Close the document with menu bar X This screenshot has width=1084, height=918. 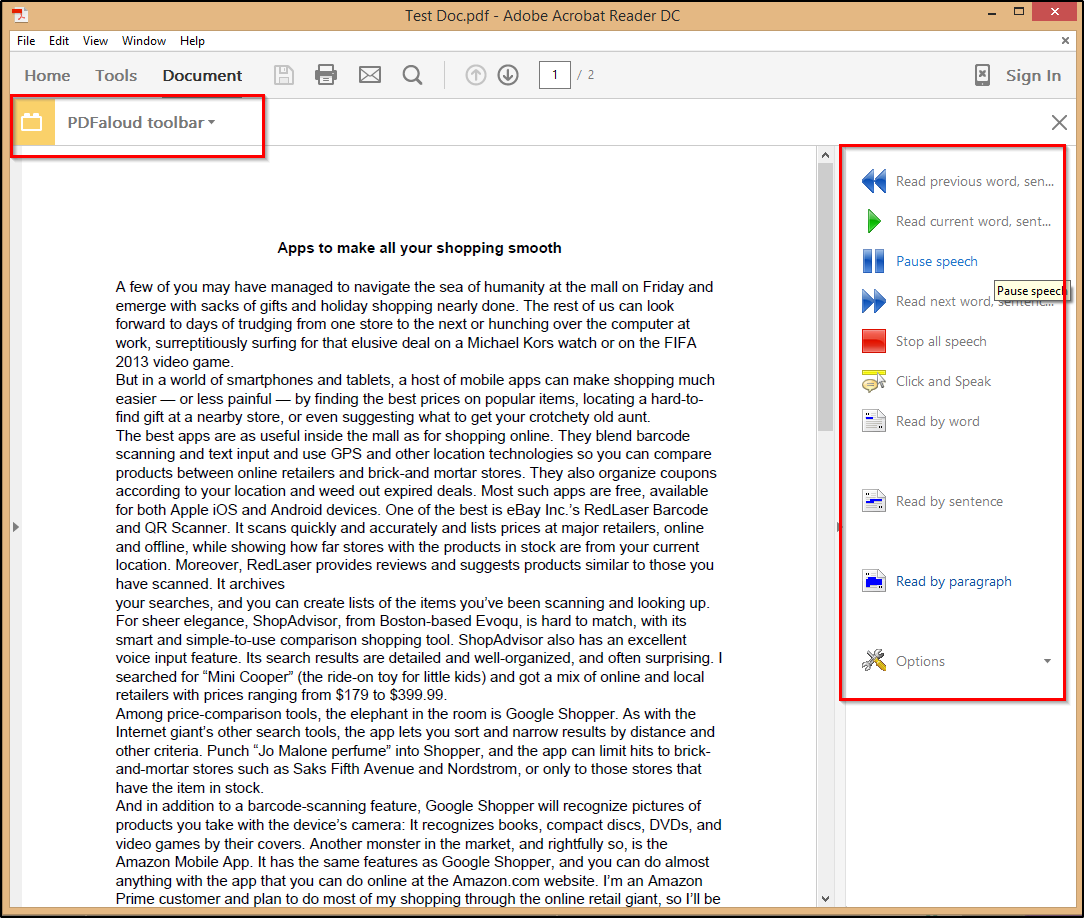click(1065, 41)
